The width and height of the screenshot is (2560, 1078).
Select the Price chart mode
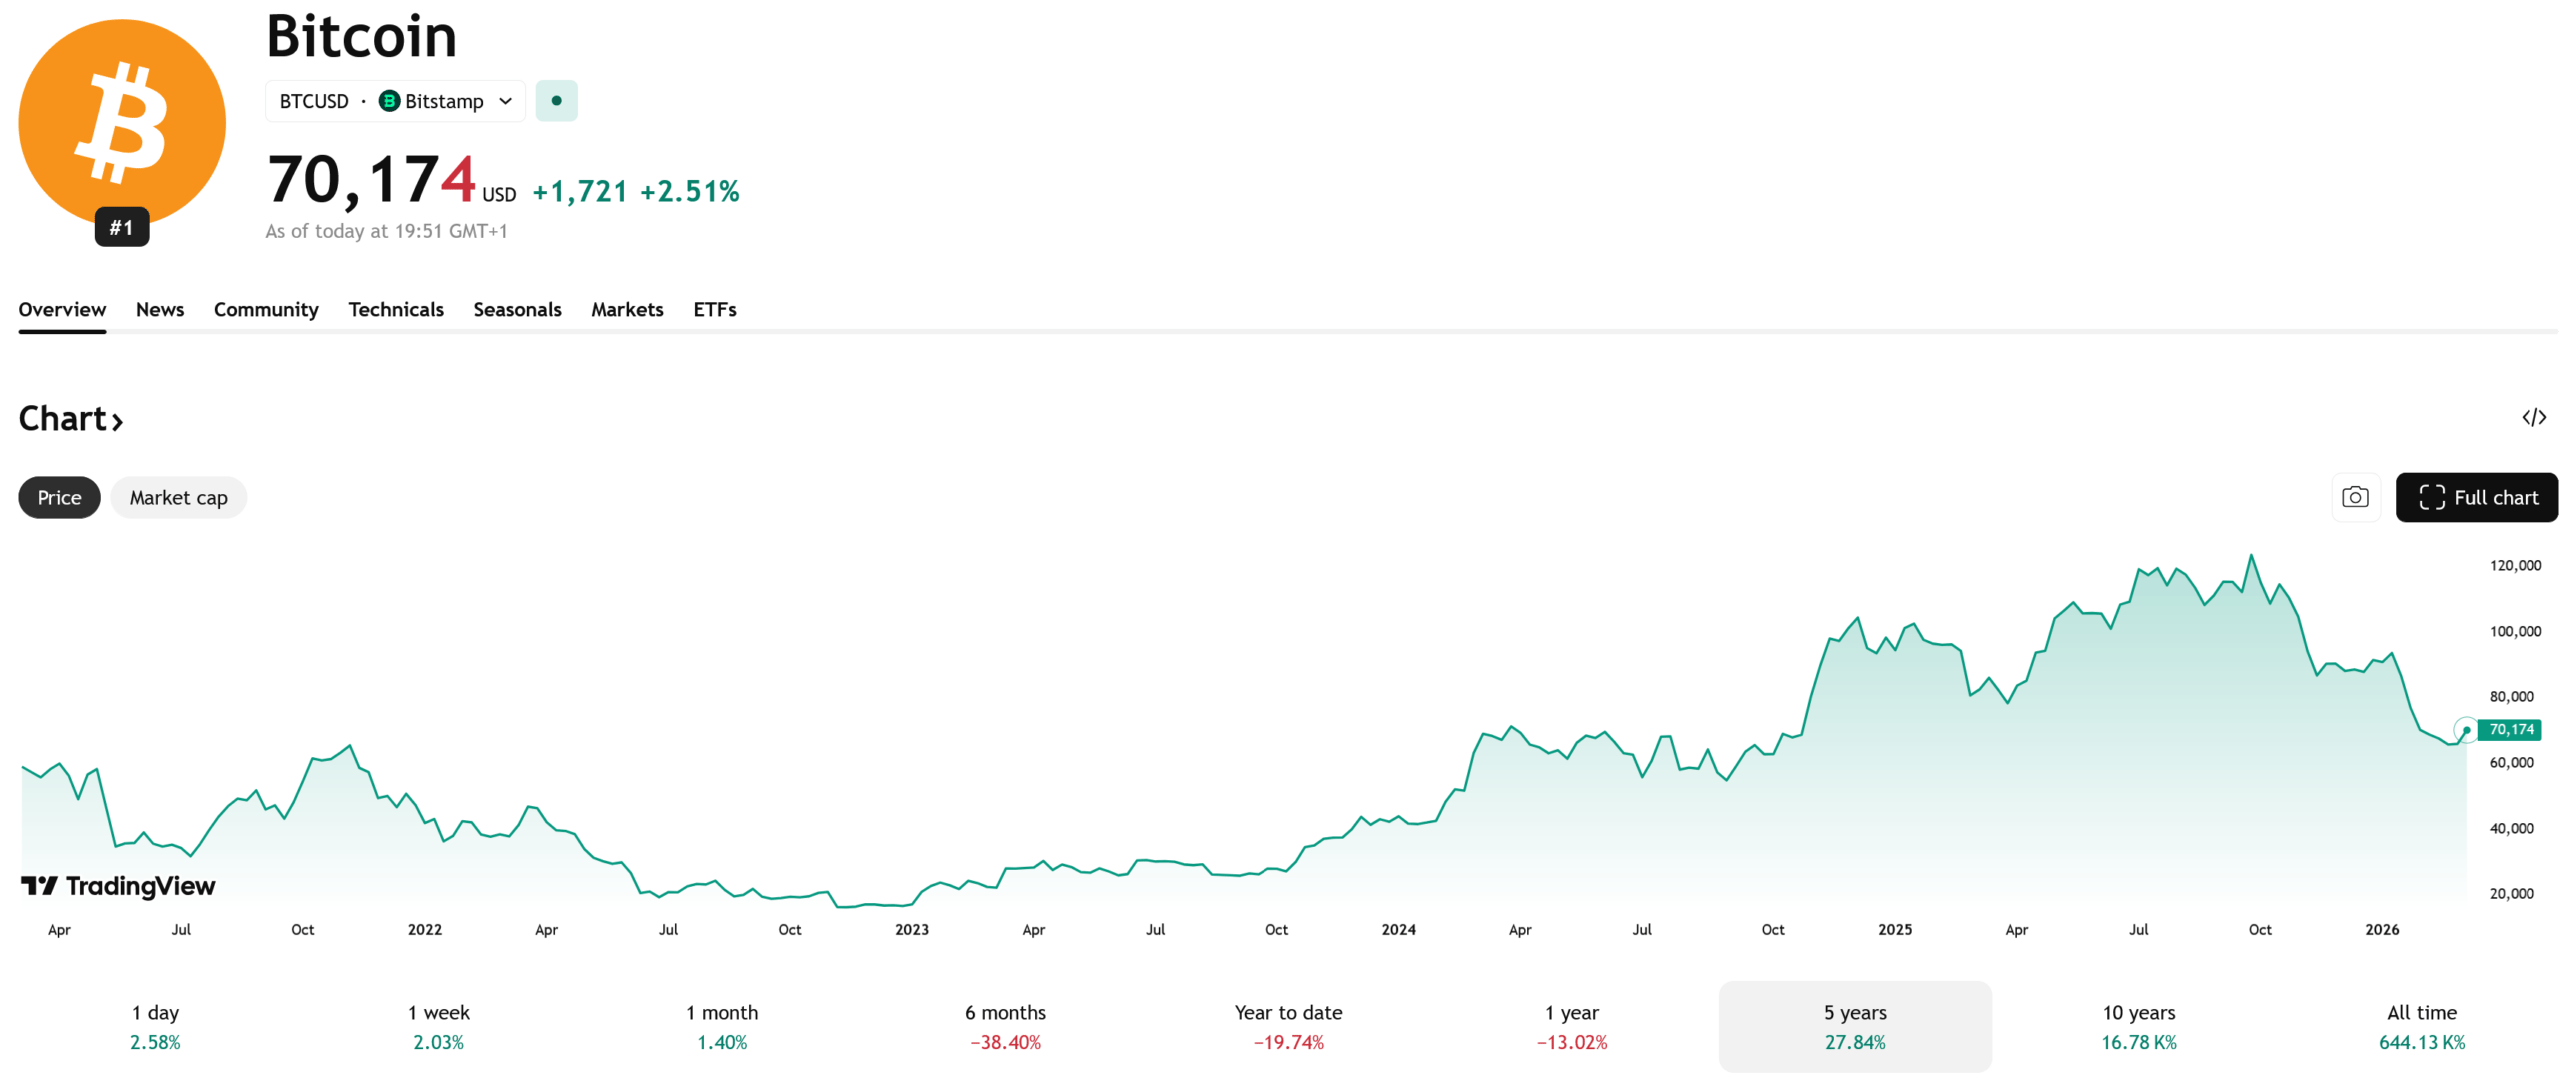click(x=58, y=497)
